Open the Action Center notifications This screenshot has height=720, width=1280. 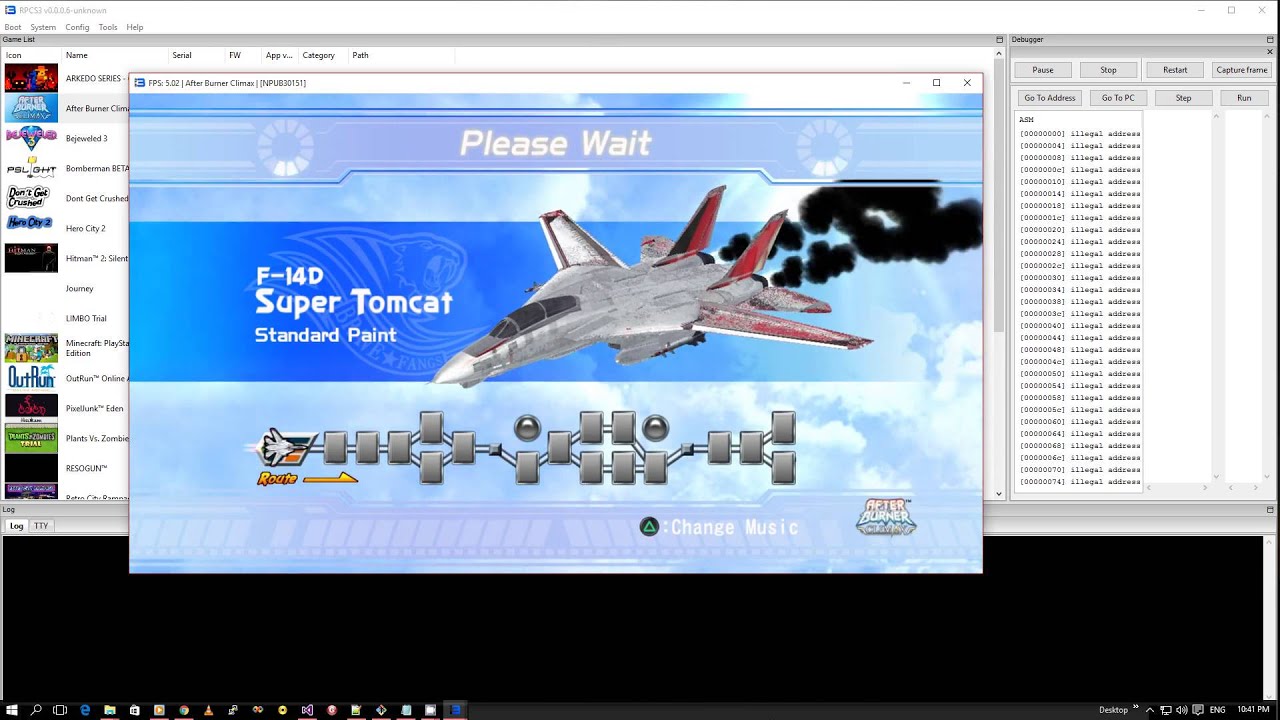tap(1196, 710)
